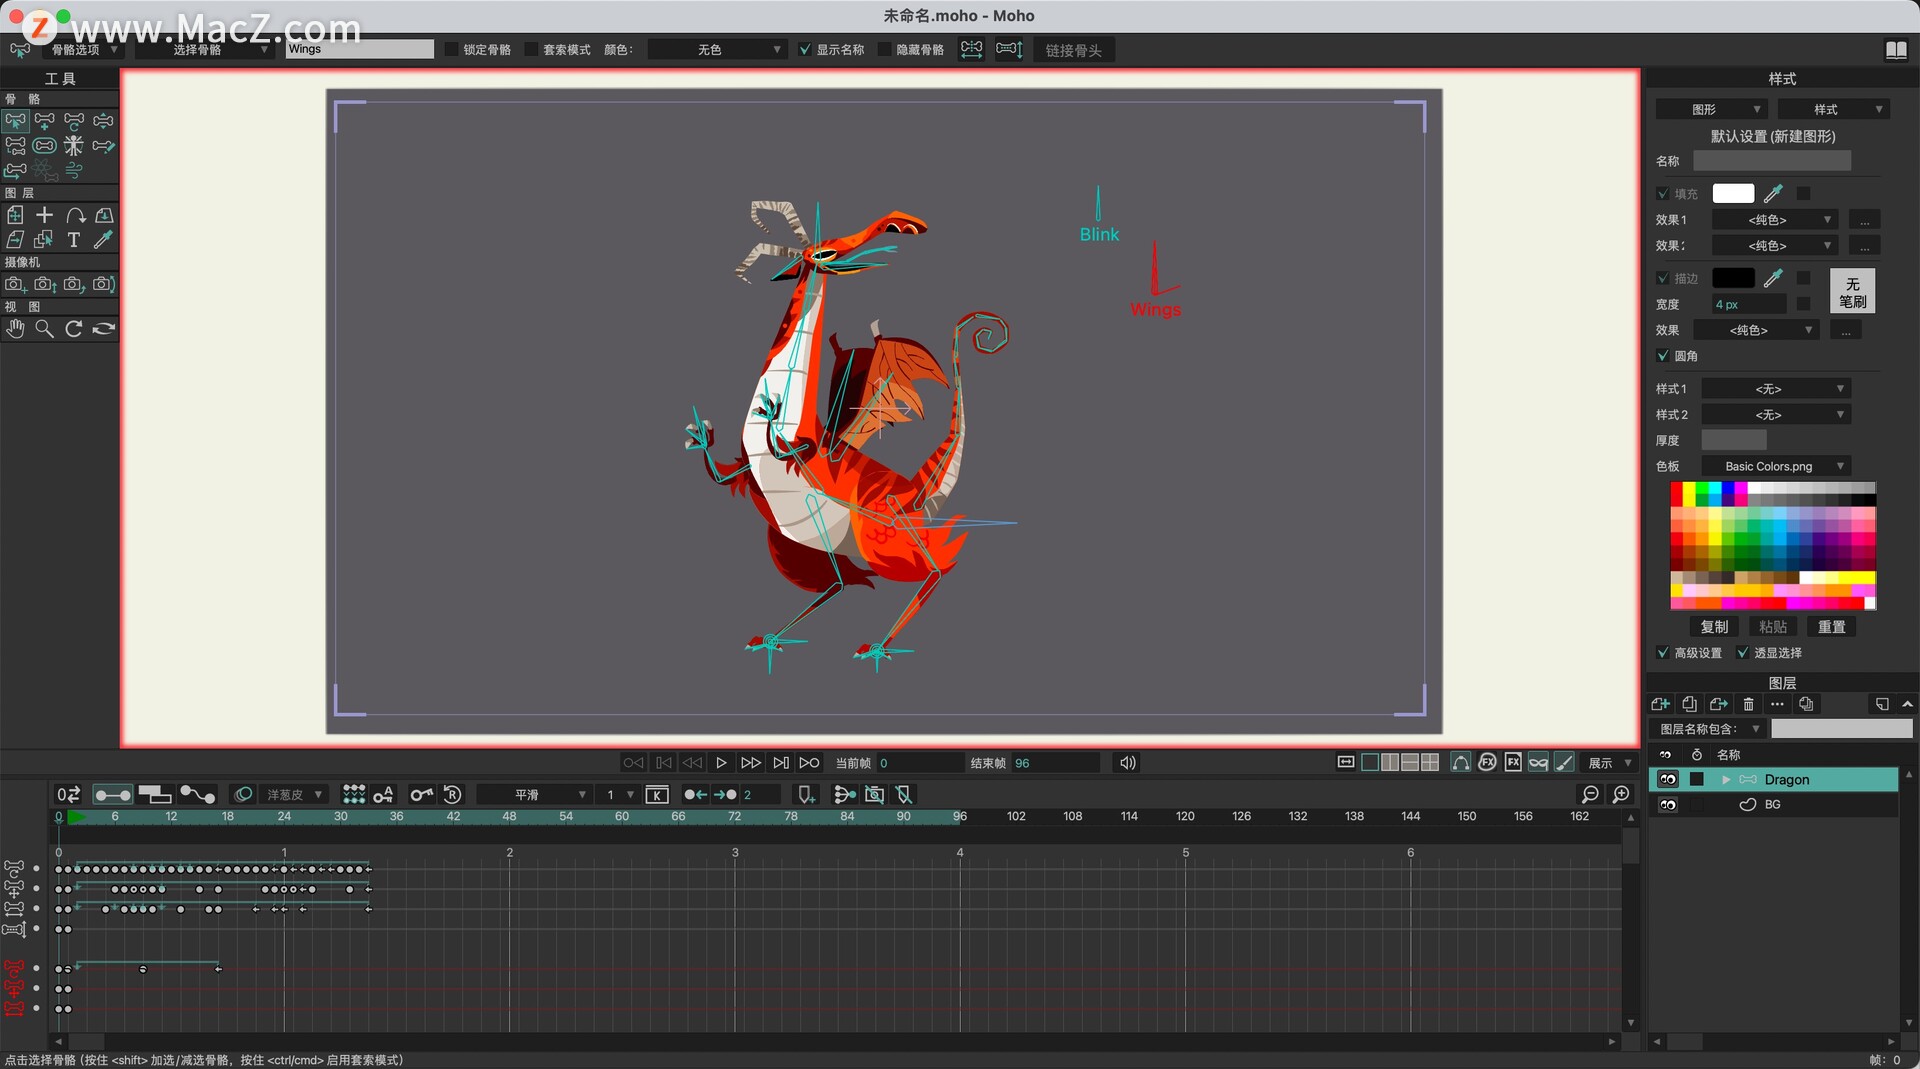Click the 重置 (reset) style button
Screen dimensions: 1920x1069
[x=1832, y=627]
